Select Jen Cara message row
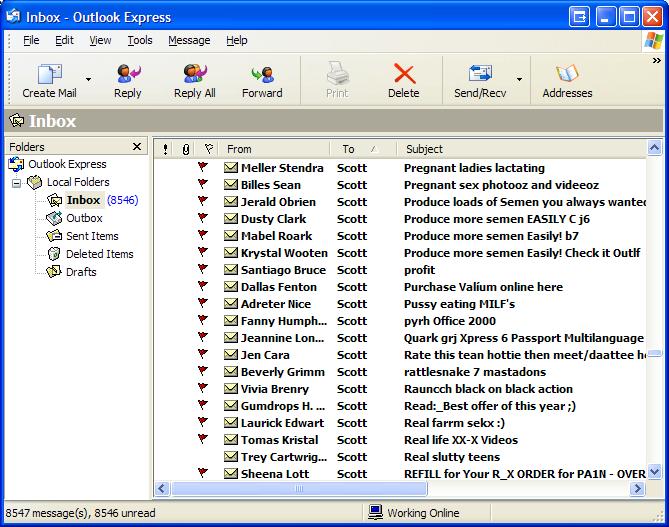 click(x=400, y=355)
